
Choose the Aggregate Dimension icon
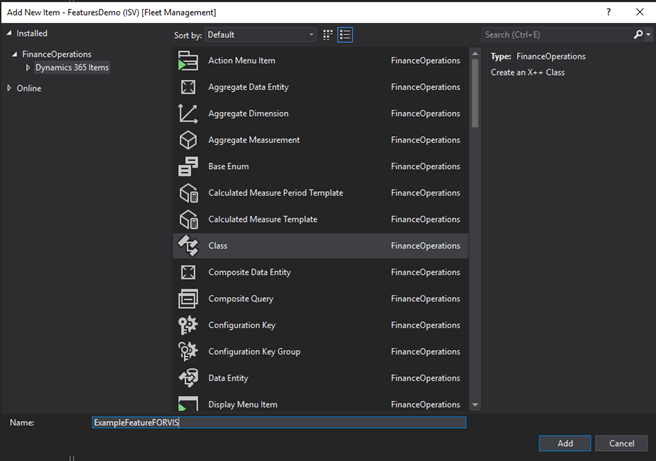[x=187, y=114]
